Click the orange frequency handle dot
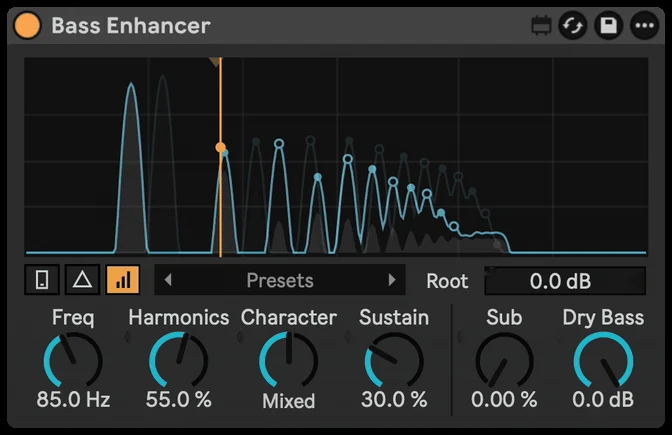The image size is (672, 435). coord(221,147)
